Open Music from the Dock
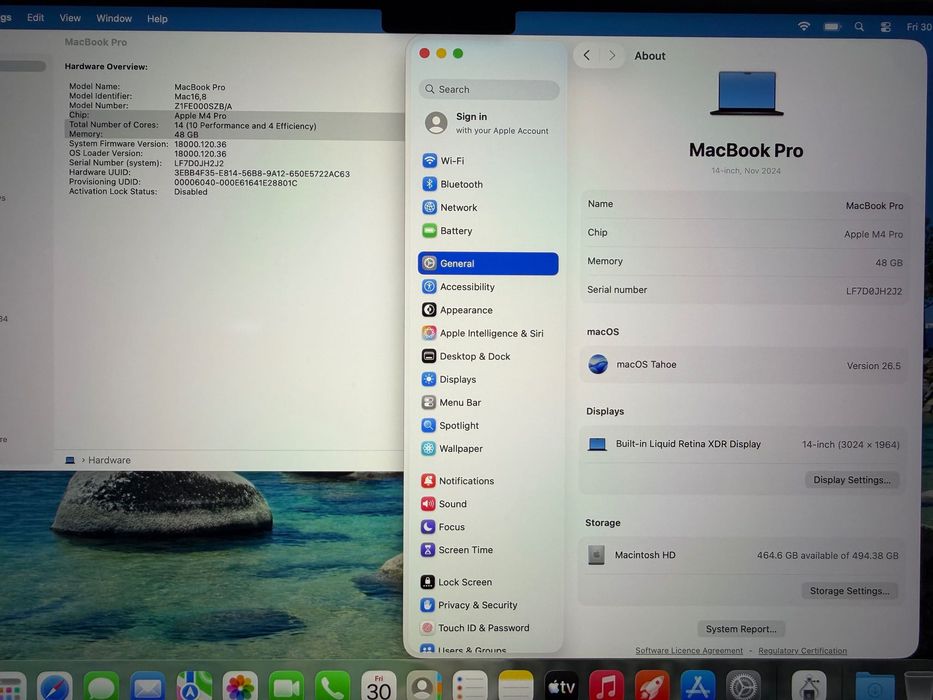The image size is (933, 700). [x=606, y=686]
